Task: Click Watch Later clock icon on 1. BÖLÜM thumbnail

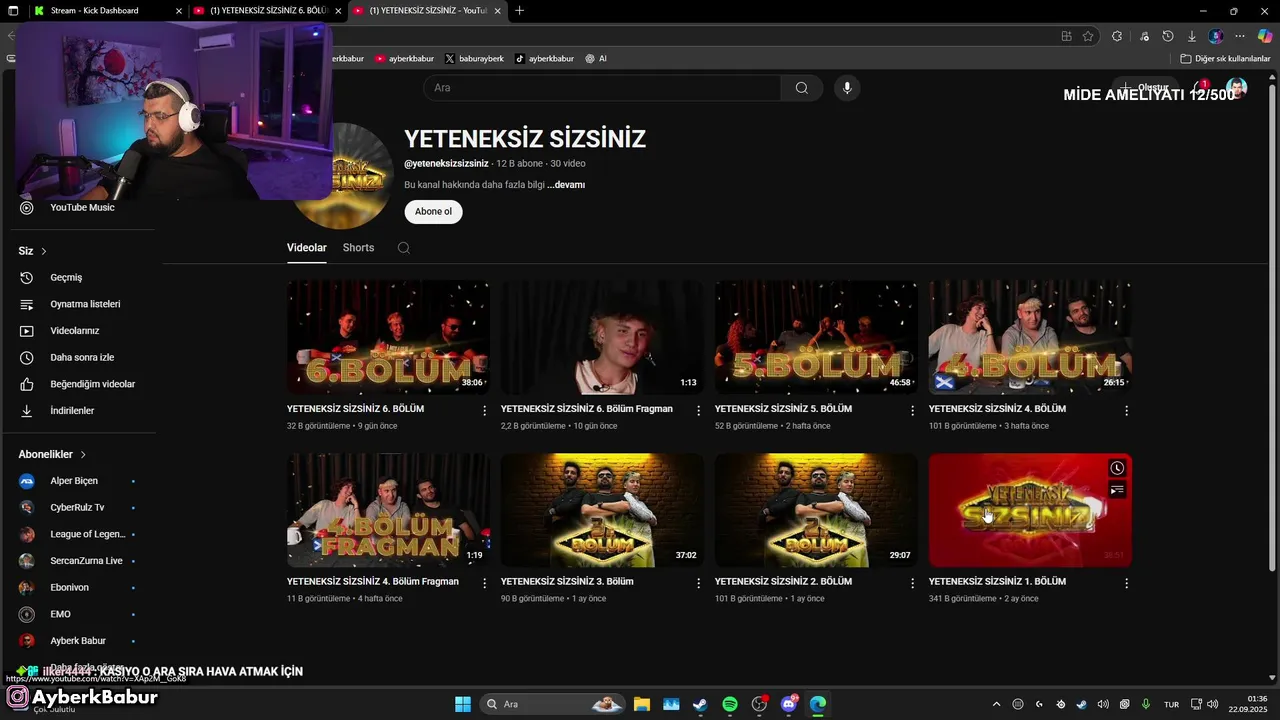Action: tap(1117, 468)
